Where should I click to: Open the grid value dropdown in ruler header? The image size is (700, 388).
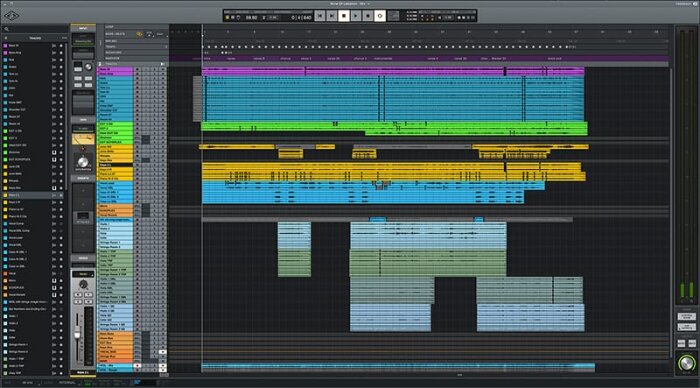(x=161, y=34)
